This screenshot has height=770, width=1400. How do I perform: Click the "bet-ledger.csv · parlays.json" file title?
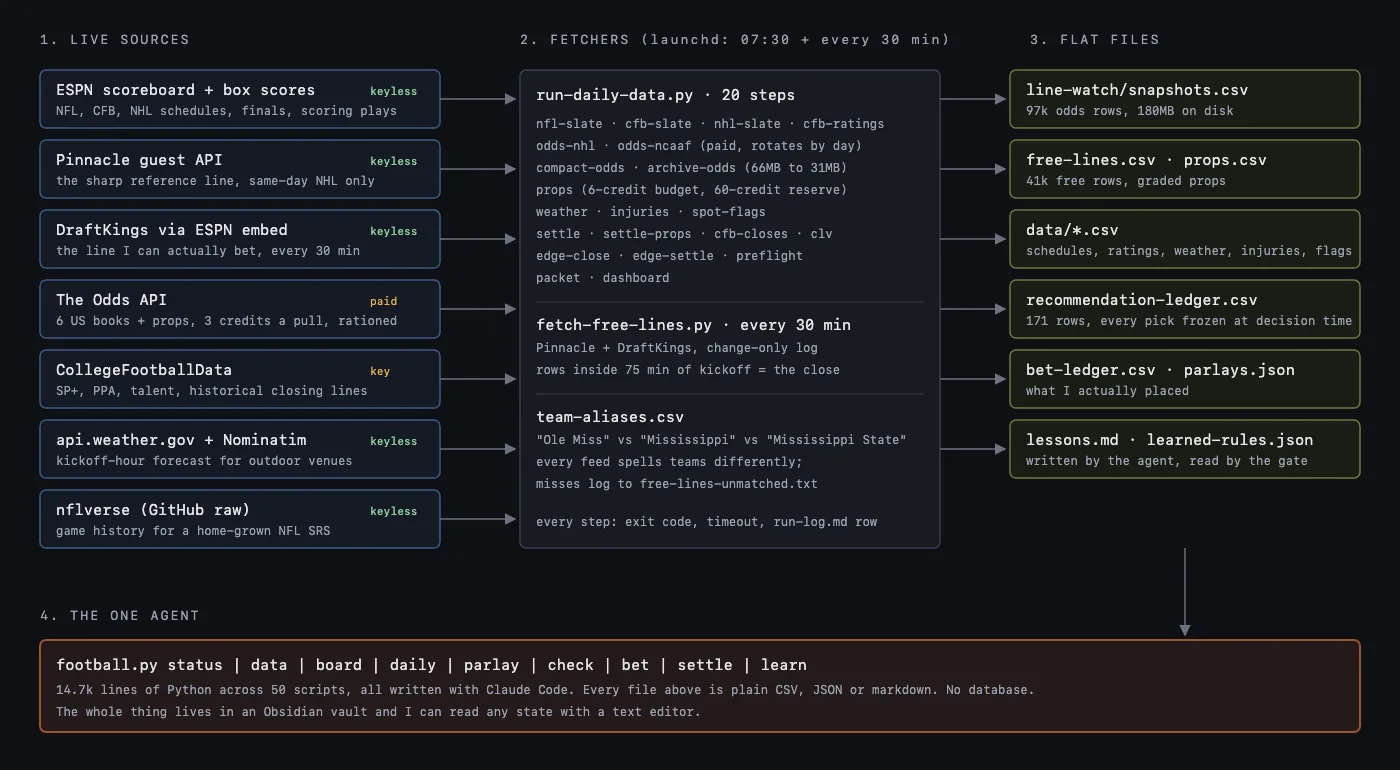(1160, 370)
